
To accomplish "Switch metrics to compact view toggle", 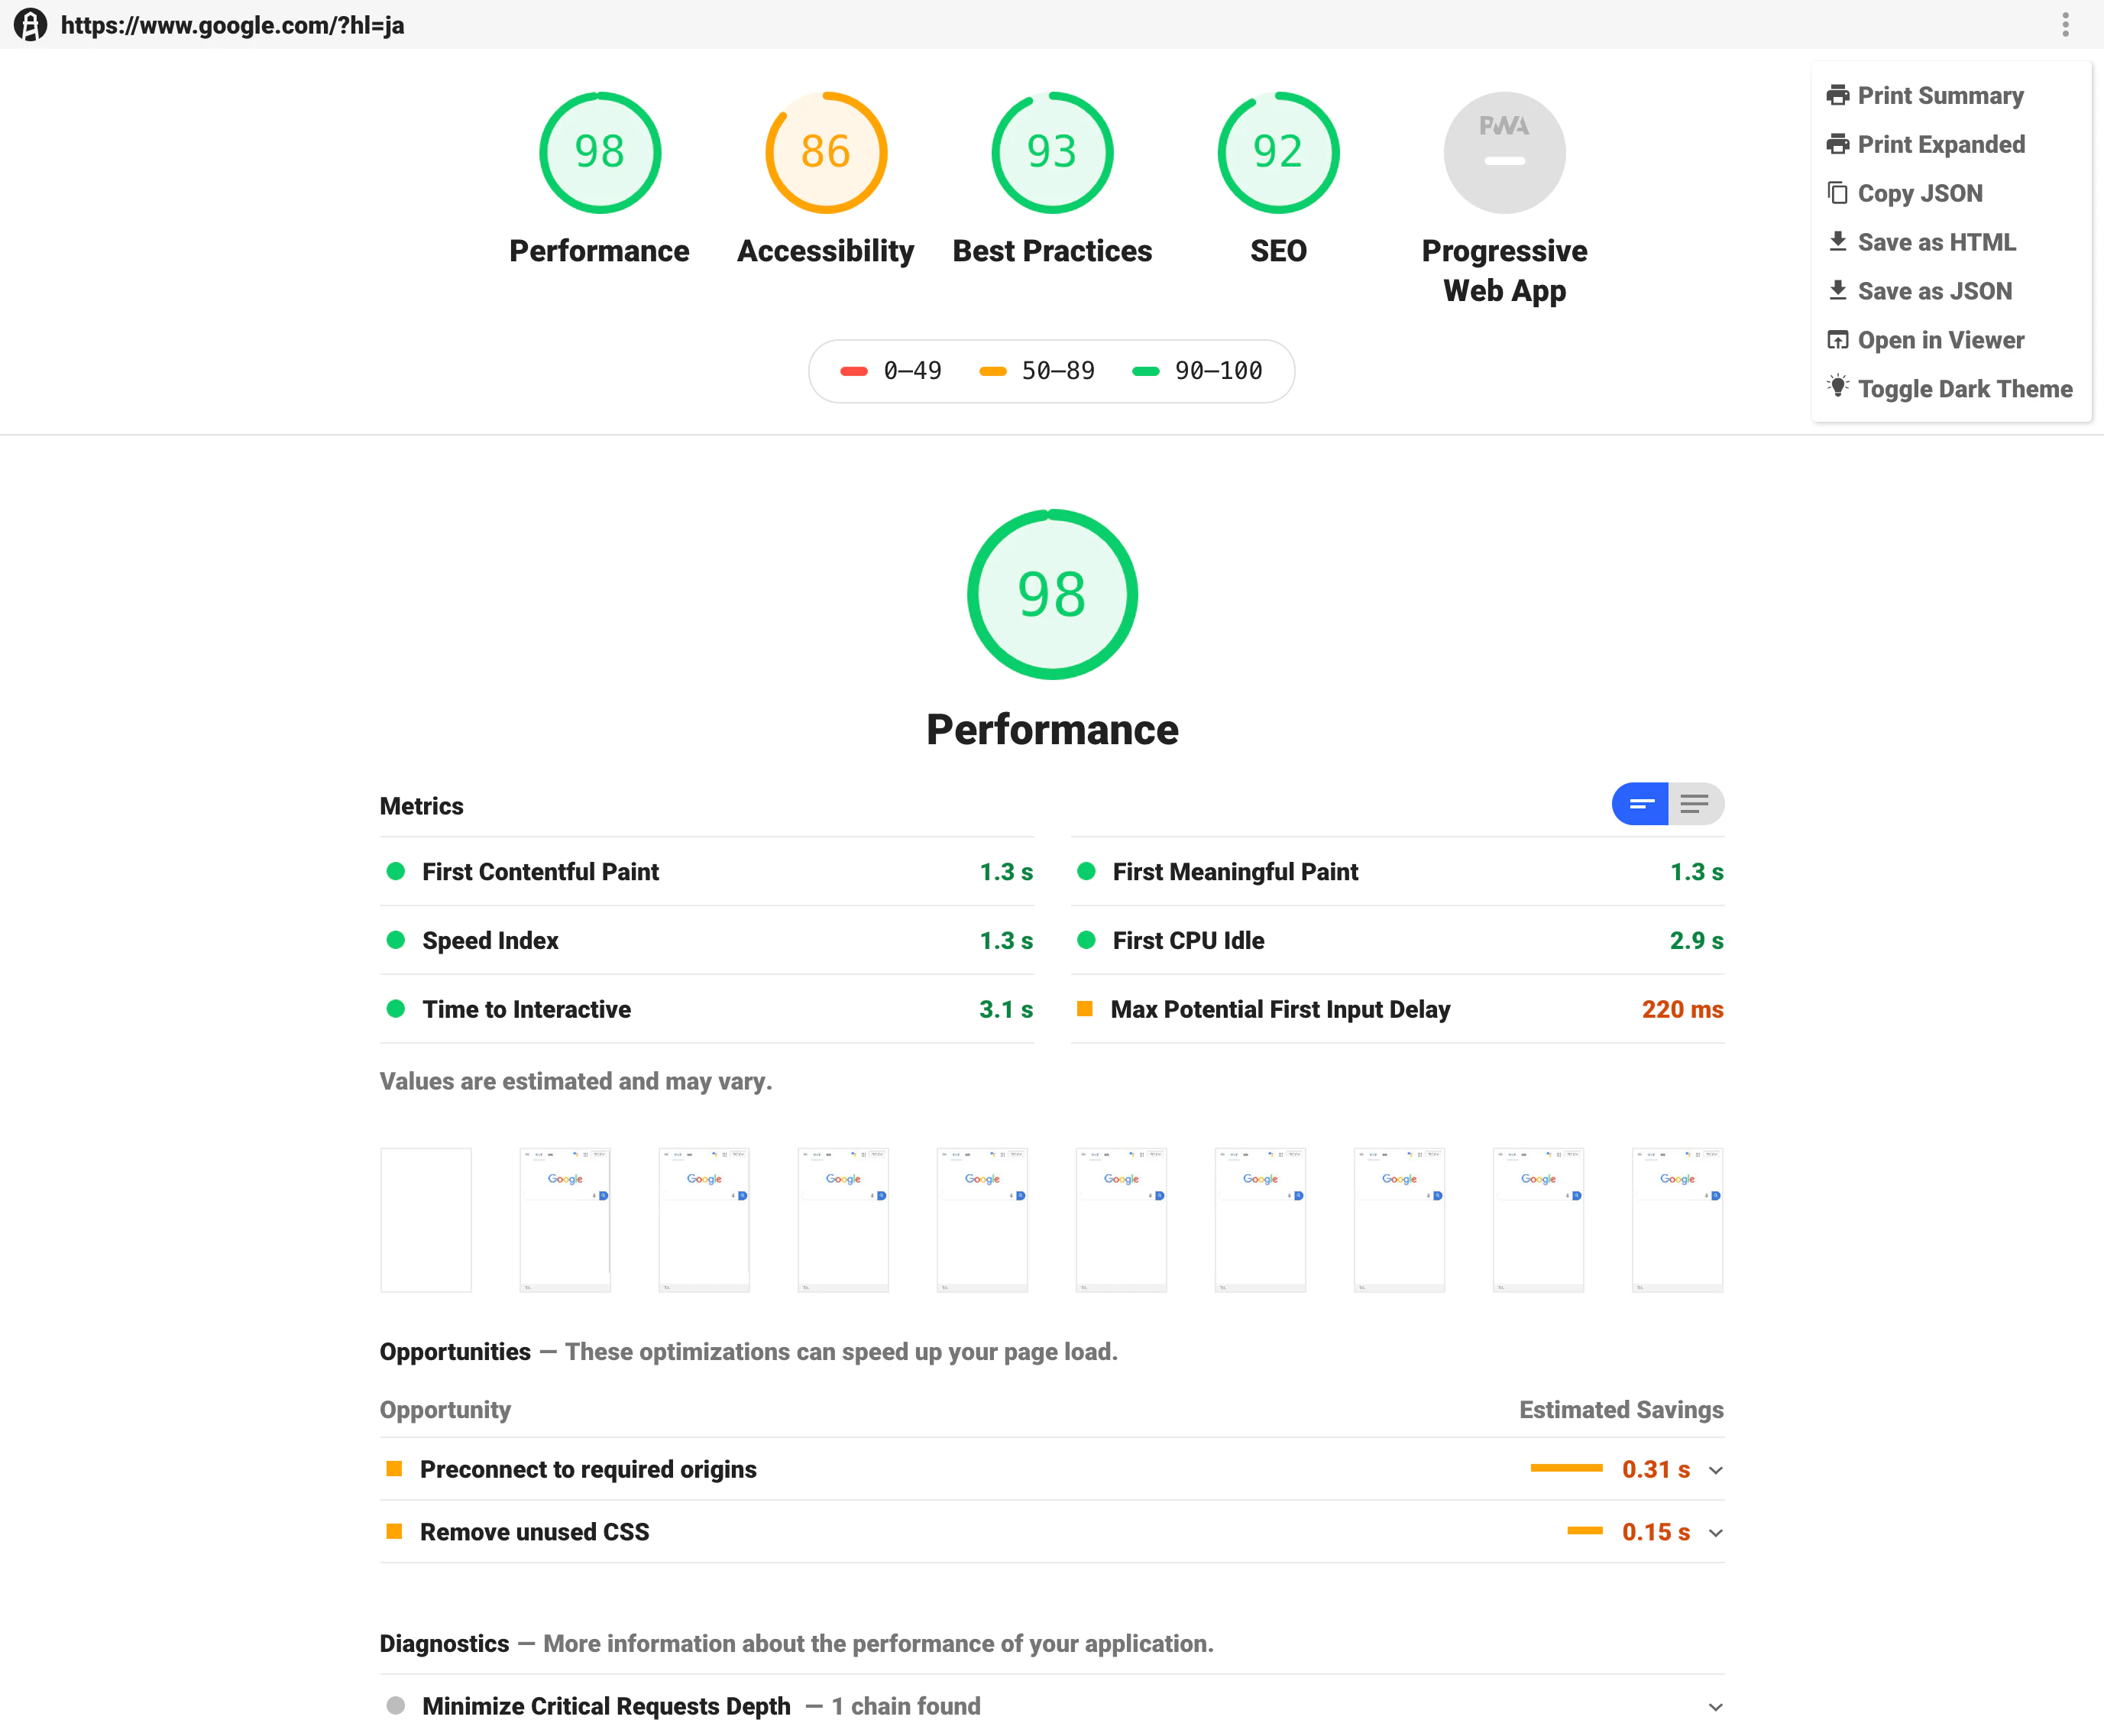I will click(x=1640, y=804).
